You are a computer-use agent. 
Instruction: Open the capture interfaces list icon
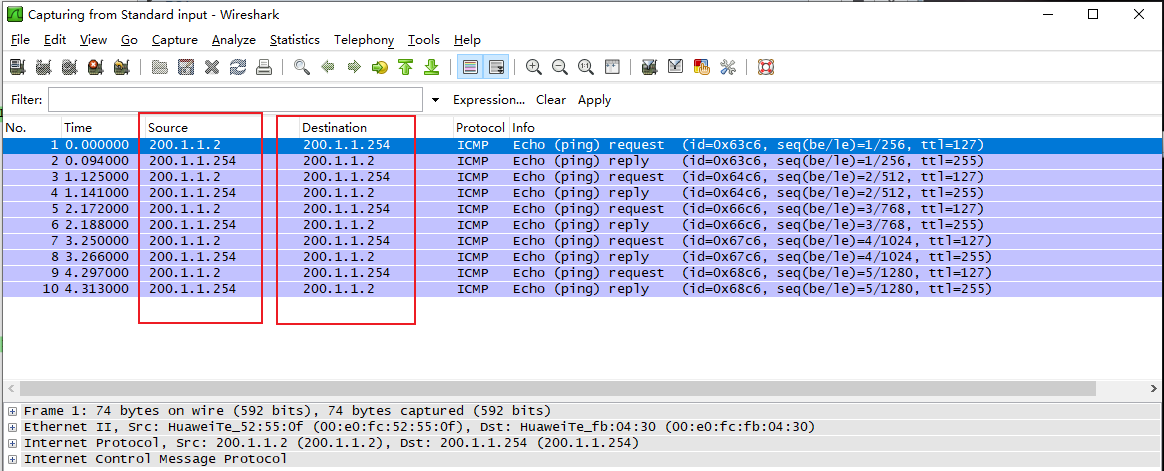click(17, 68)
